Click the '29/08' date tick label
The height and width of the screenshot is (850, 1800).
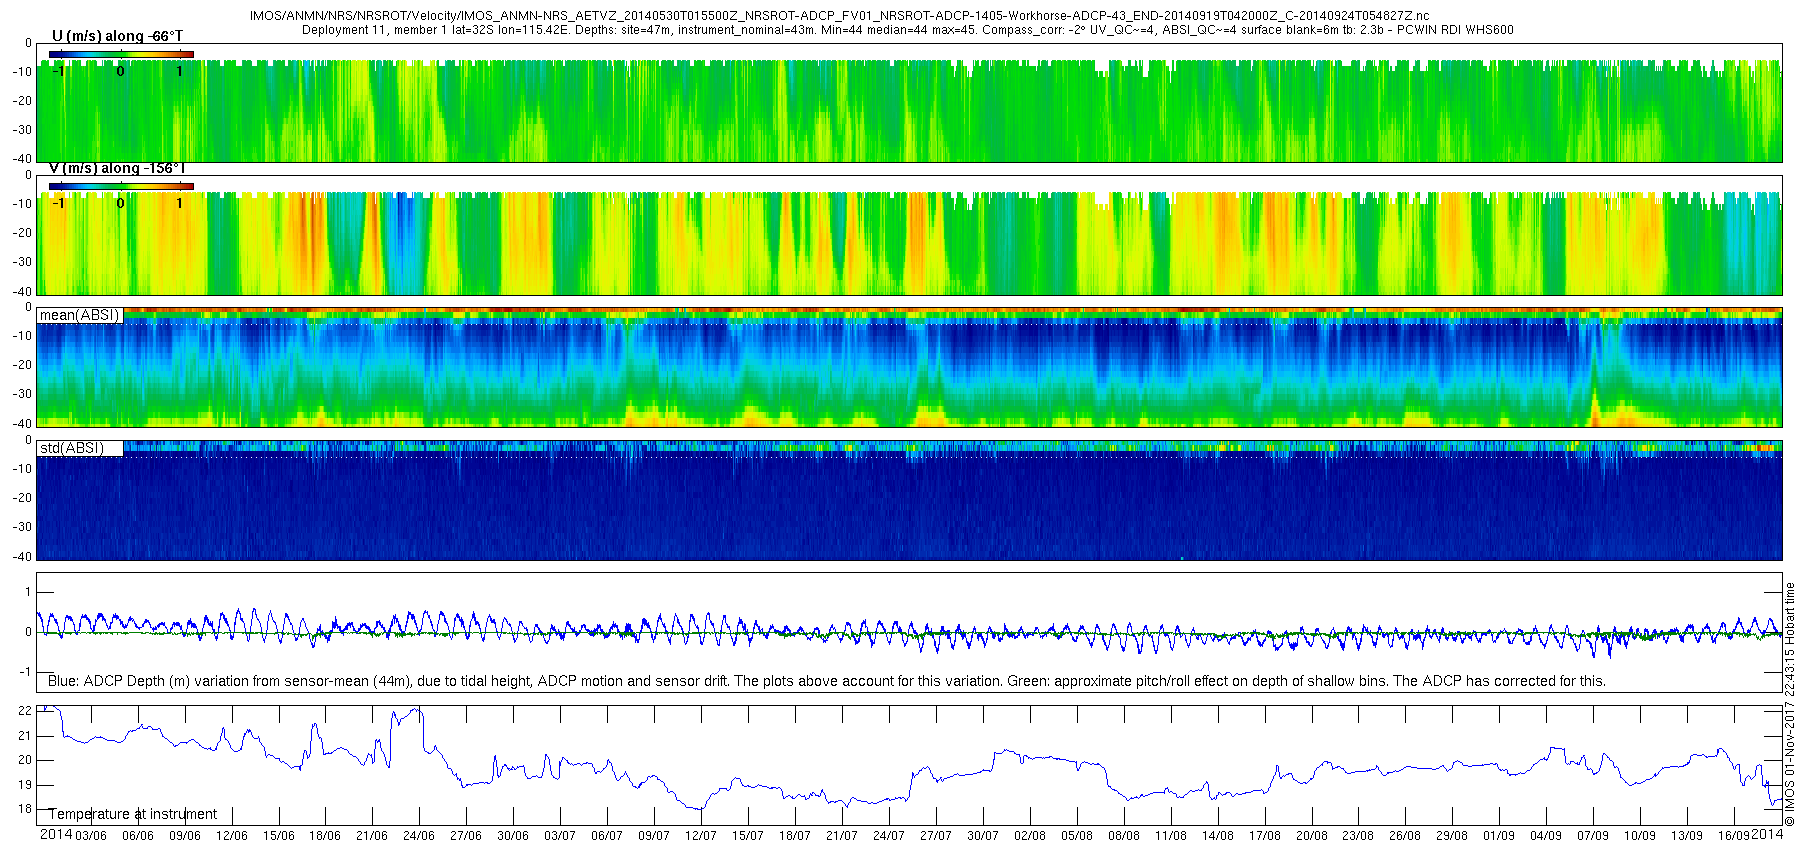1452,836
